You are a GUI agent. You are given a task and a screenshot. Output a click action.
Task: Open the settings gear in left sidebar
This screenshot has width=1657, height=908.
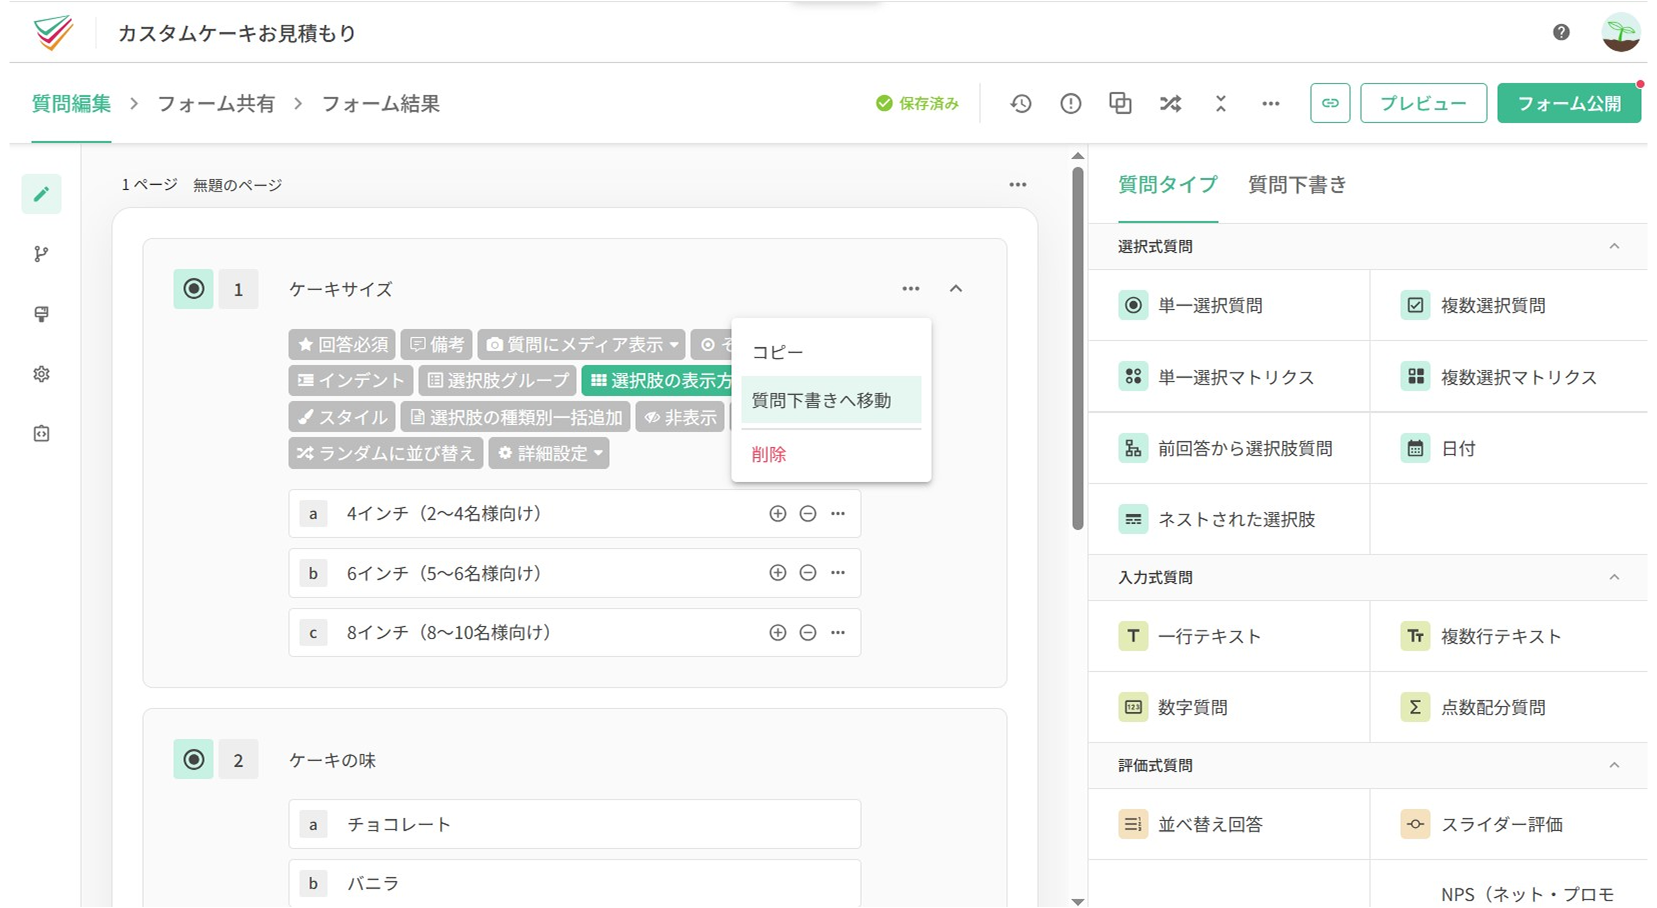[x=41, y=374]
